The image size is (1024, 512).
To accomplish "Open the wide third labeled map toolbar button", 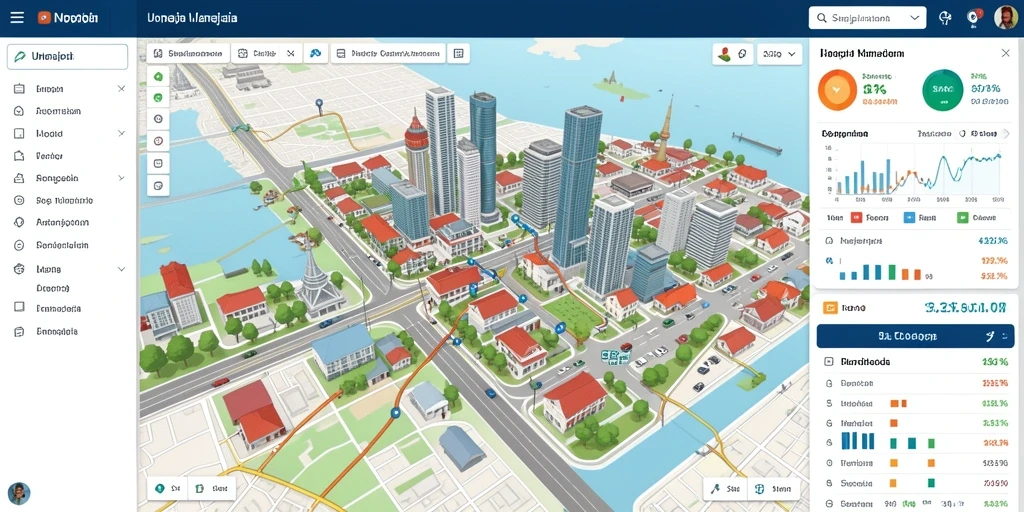I will (388, 54).
